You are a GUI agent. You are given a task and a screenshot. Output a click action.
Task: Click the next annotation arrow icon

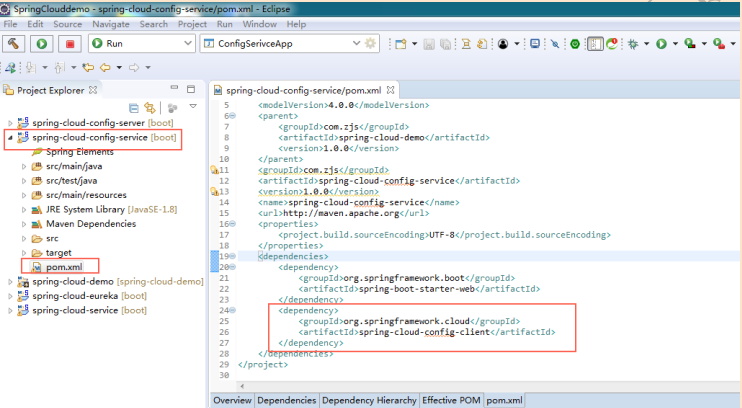click(x=31, y=68)
